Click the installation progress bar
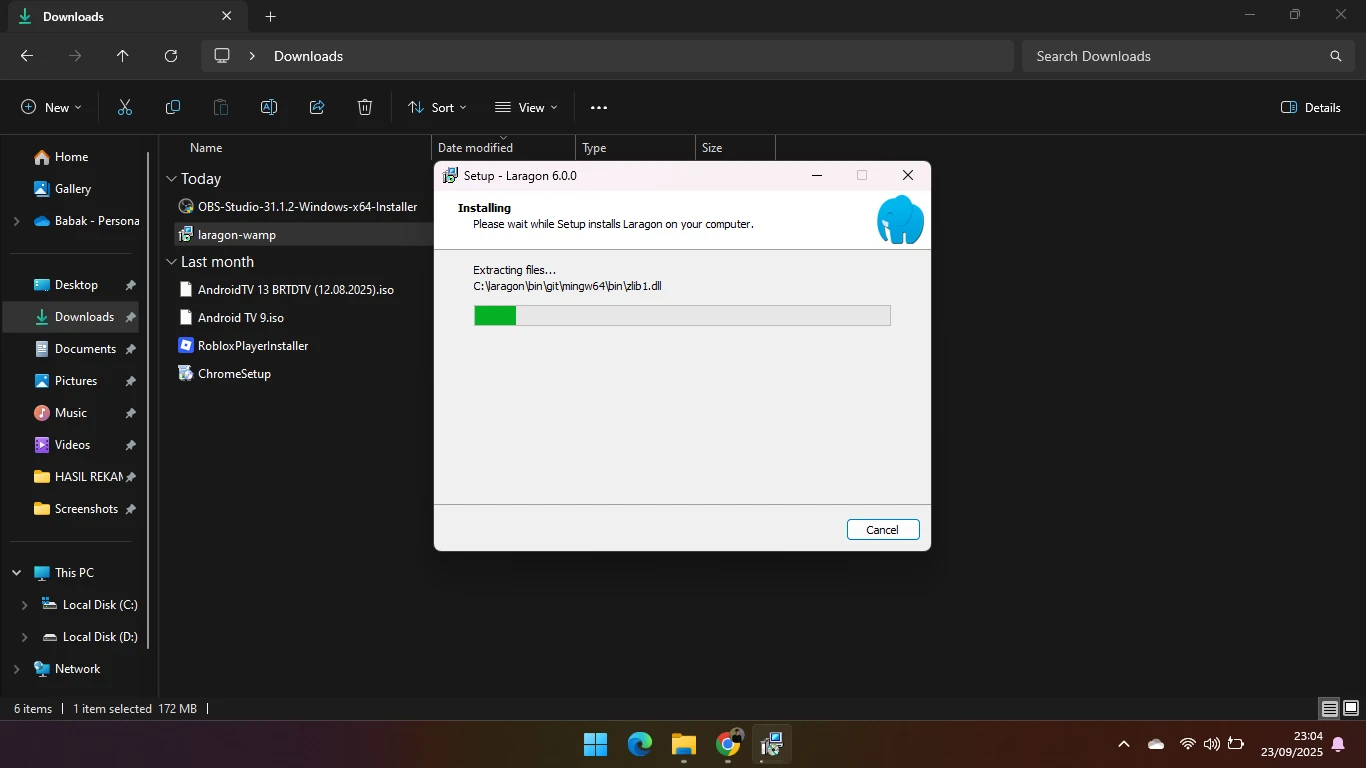This screenshot has height=768, width=1366. click(682, 316)
